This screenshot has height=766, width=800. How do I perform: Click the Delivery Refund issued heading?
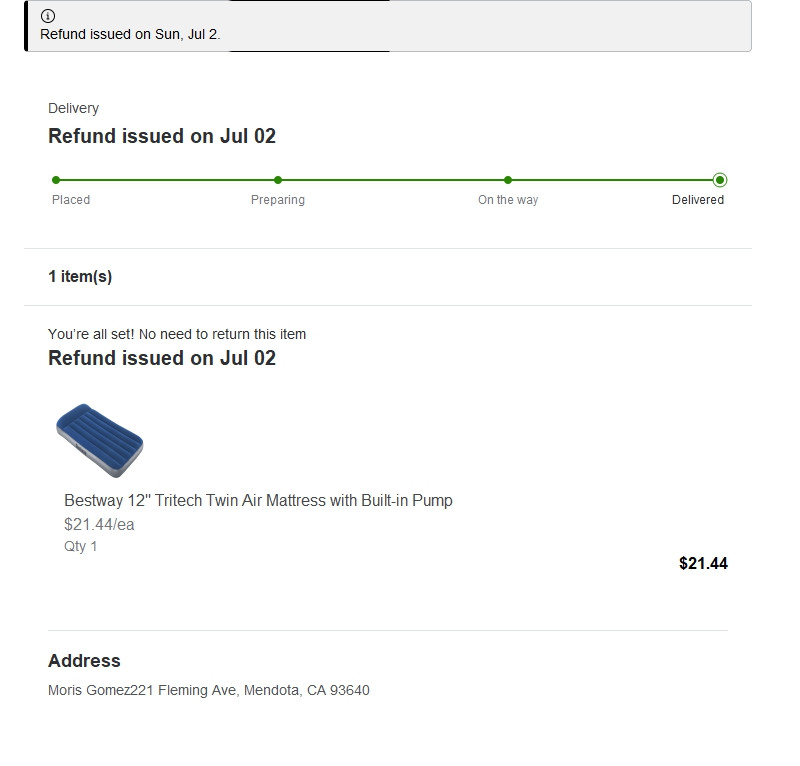click(x=162, y=136)
